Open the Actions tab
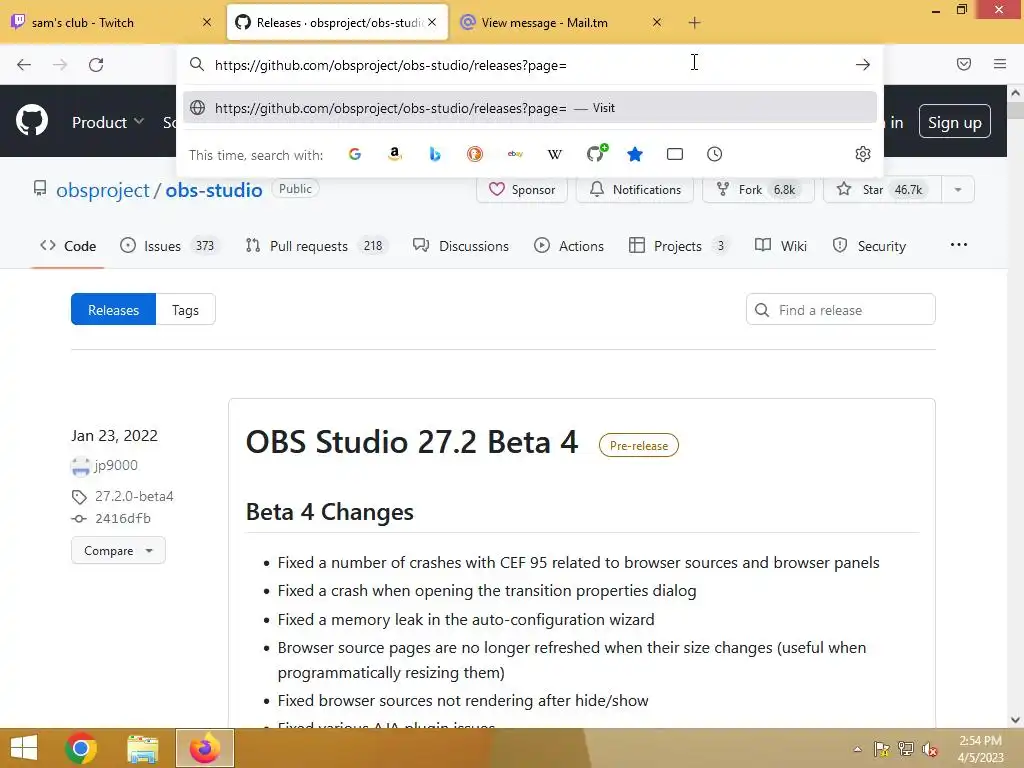This screenshot has height=768, width=1024. [569, 246]
